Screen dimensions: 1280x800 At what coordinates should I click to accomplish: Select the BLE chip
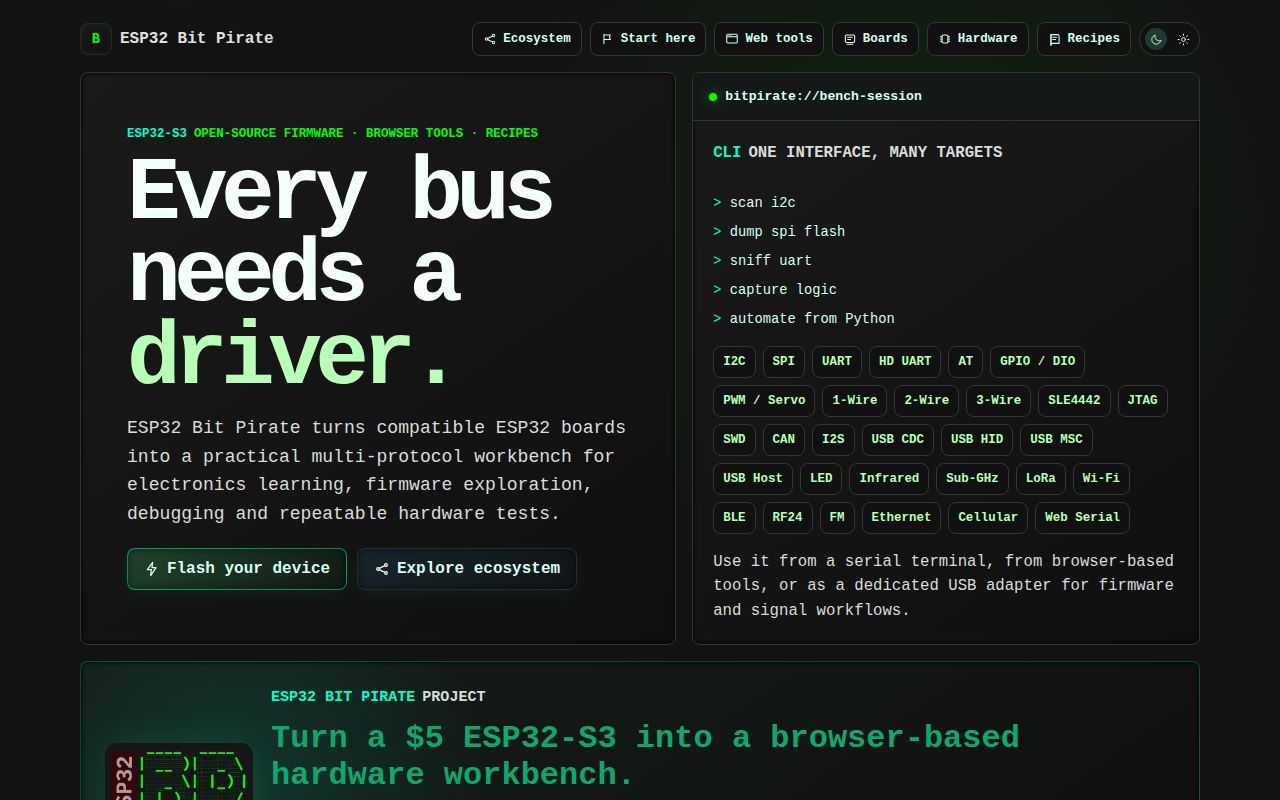pyautogui.click(x=734, y=518)
